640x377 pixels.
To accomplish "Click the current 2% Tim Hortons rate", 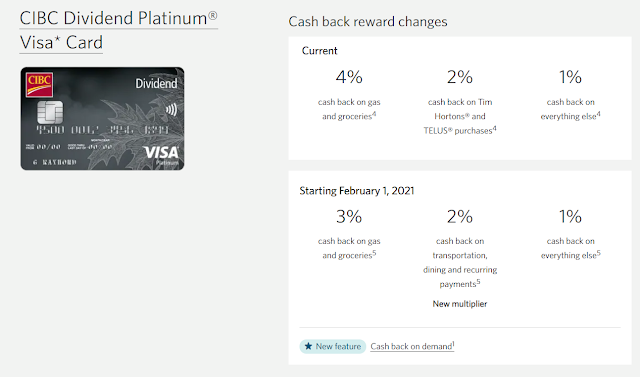I will point(460,77).
